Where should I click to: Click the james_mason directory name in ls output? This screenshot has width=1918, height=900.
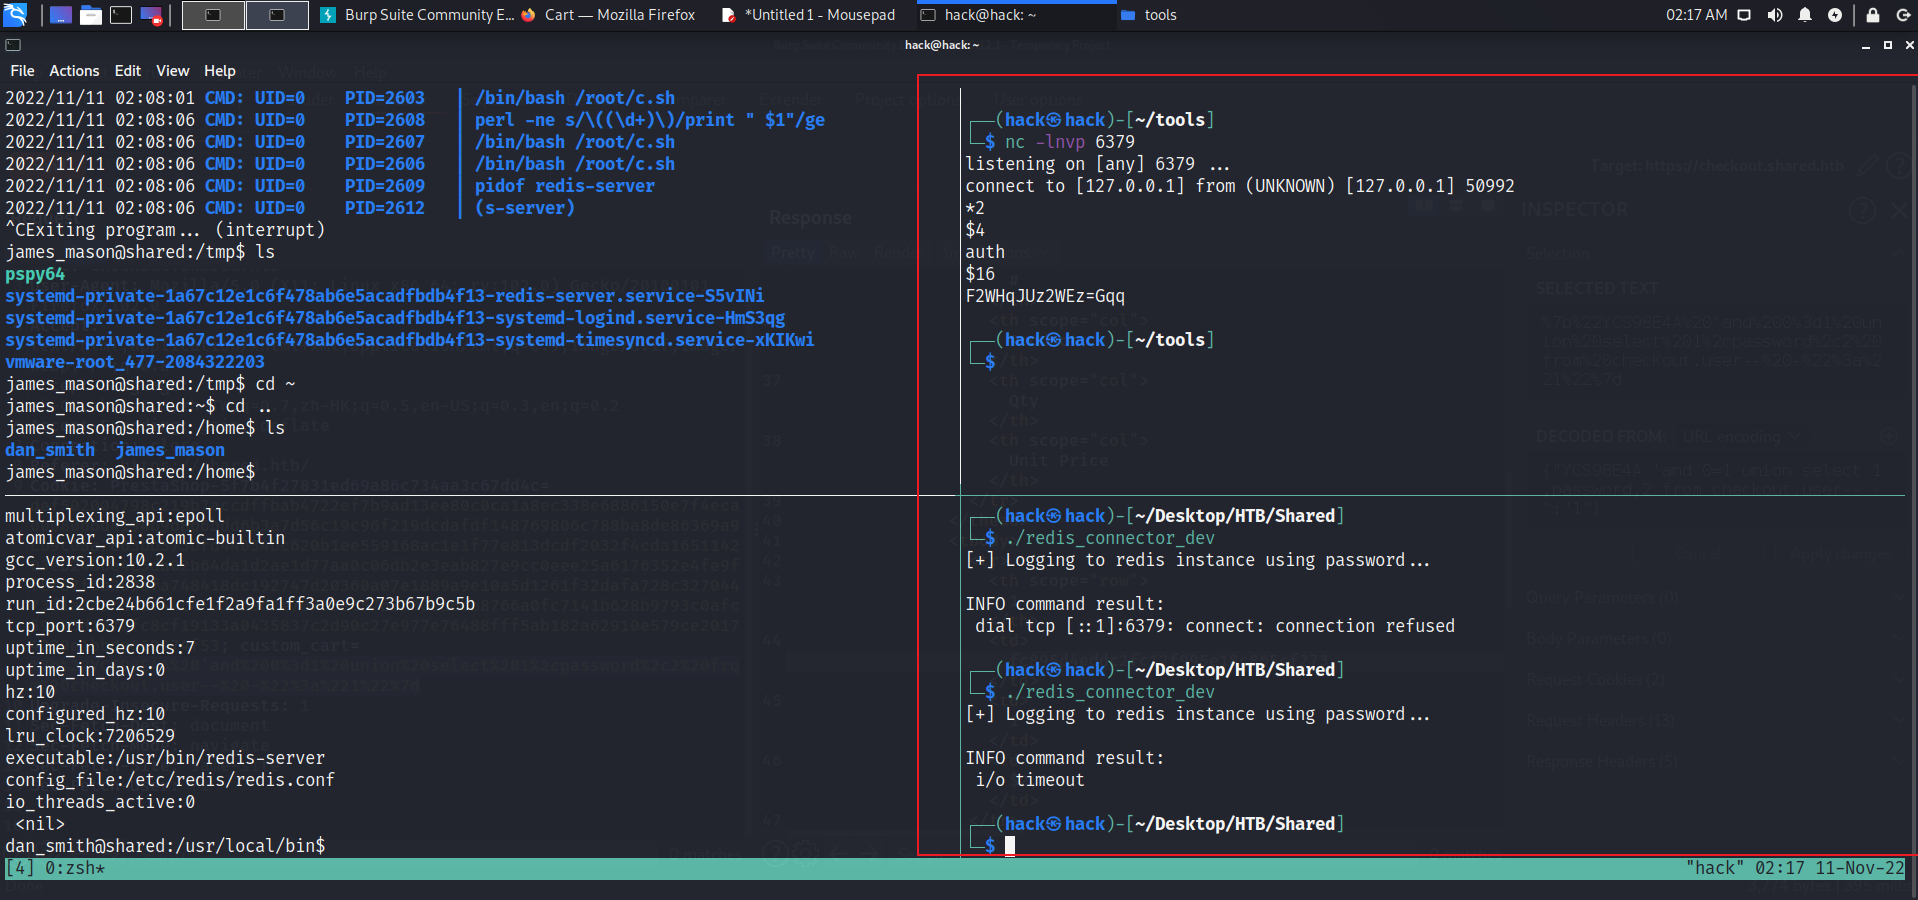click(x=170, y=450)
